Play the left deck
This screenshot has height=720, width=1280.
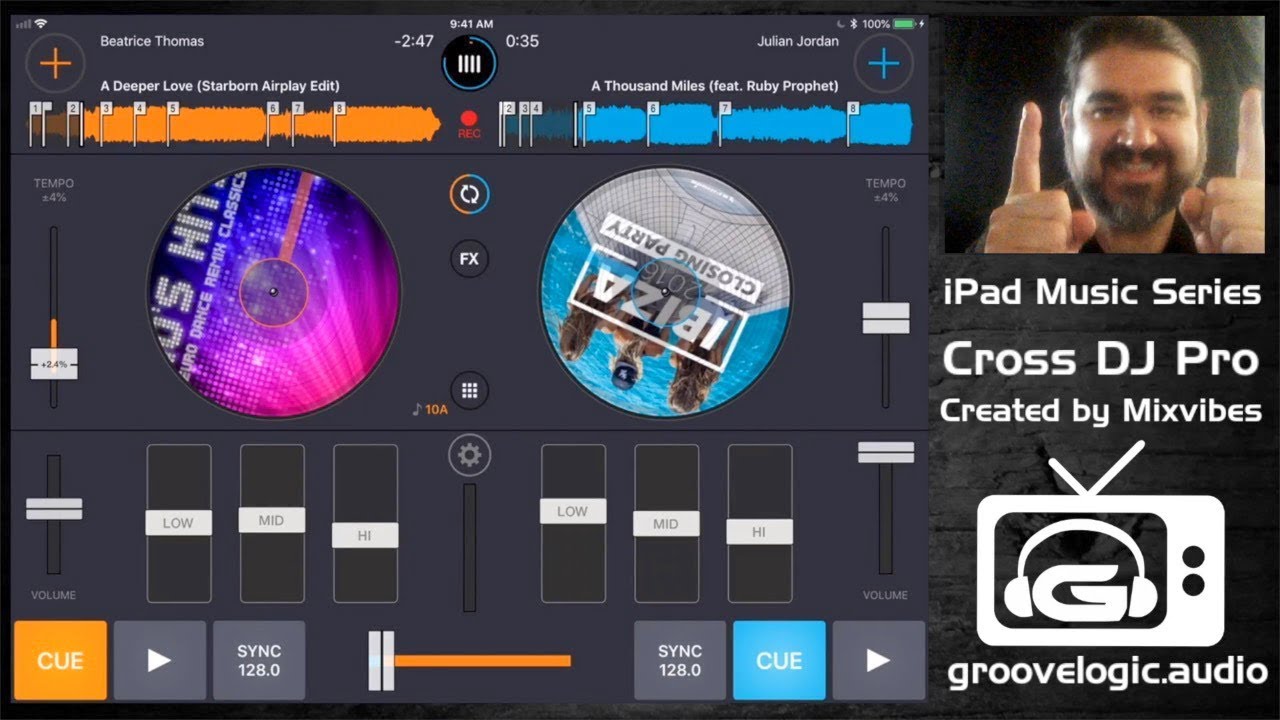click(x=160, y=660)
